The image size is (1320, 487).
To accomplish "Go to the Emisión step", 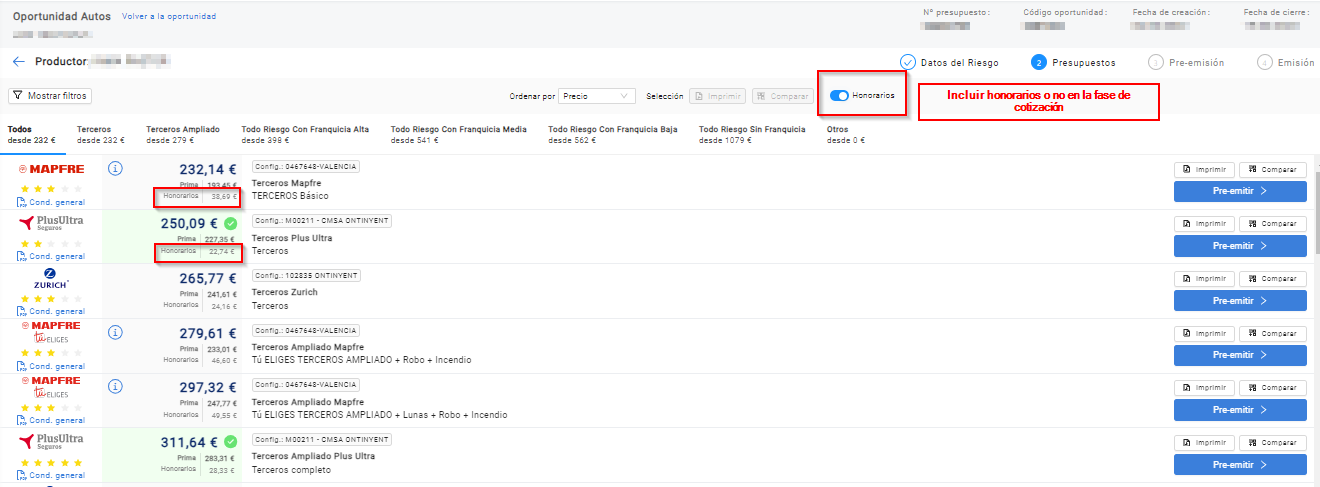I will click(x=1286, y=62).
